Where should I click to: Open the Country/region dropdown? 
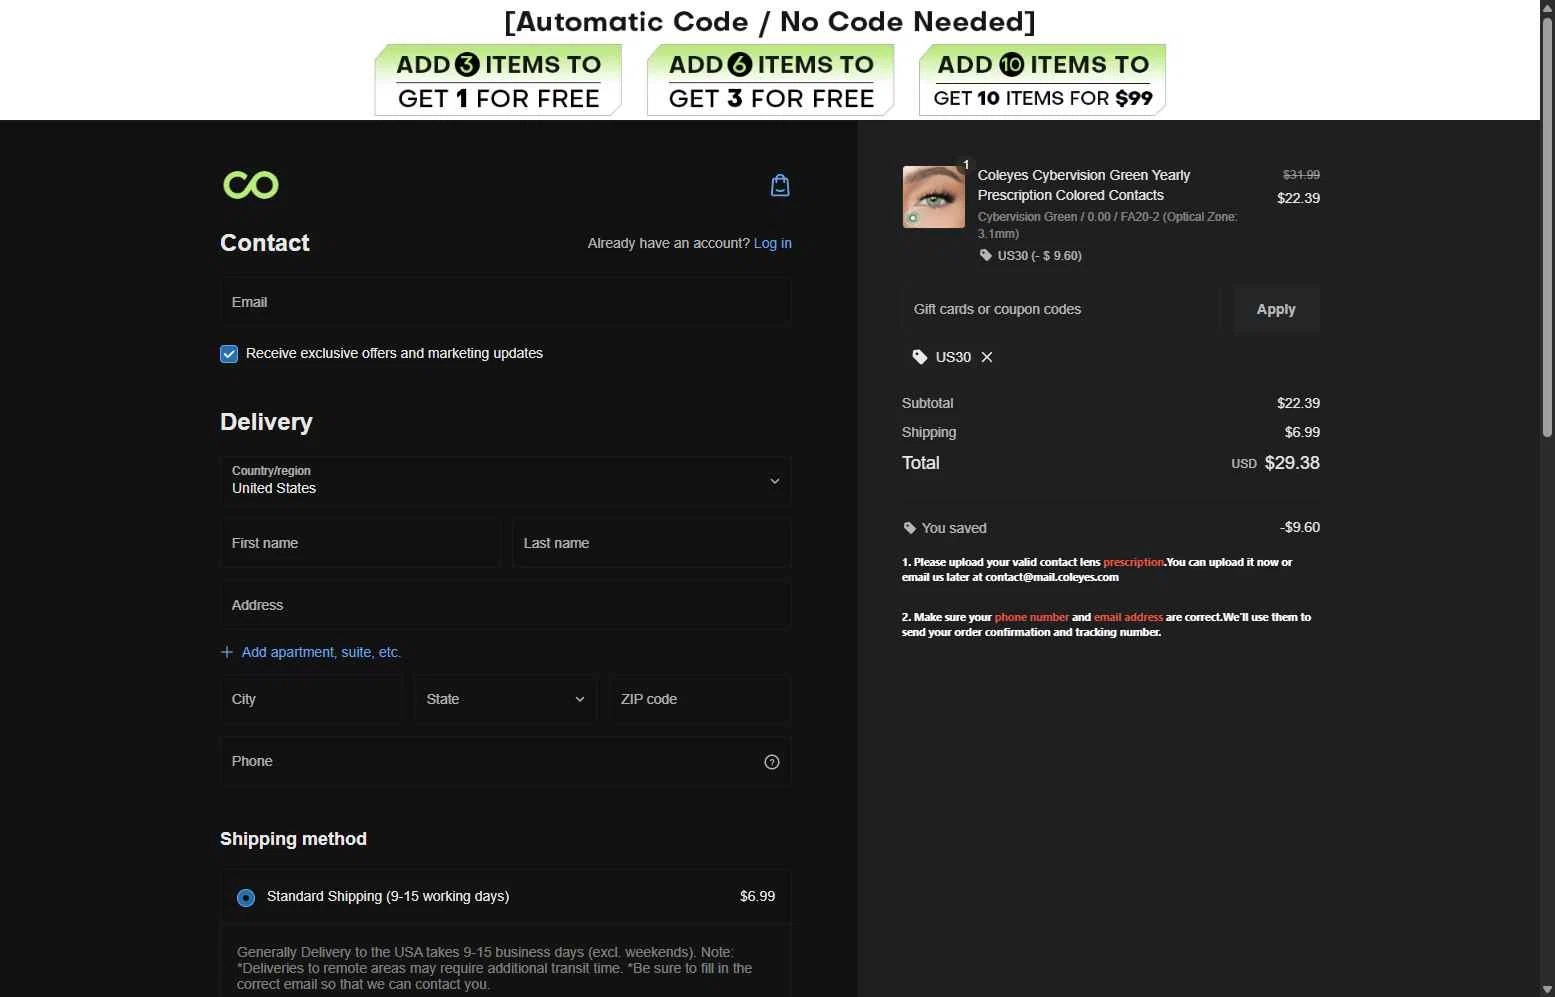click(506, 481)
